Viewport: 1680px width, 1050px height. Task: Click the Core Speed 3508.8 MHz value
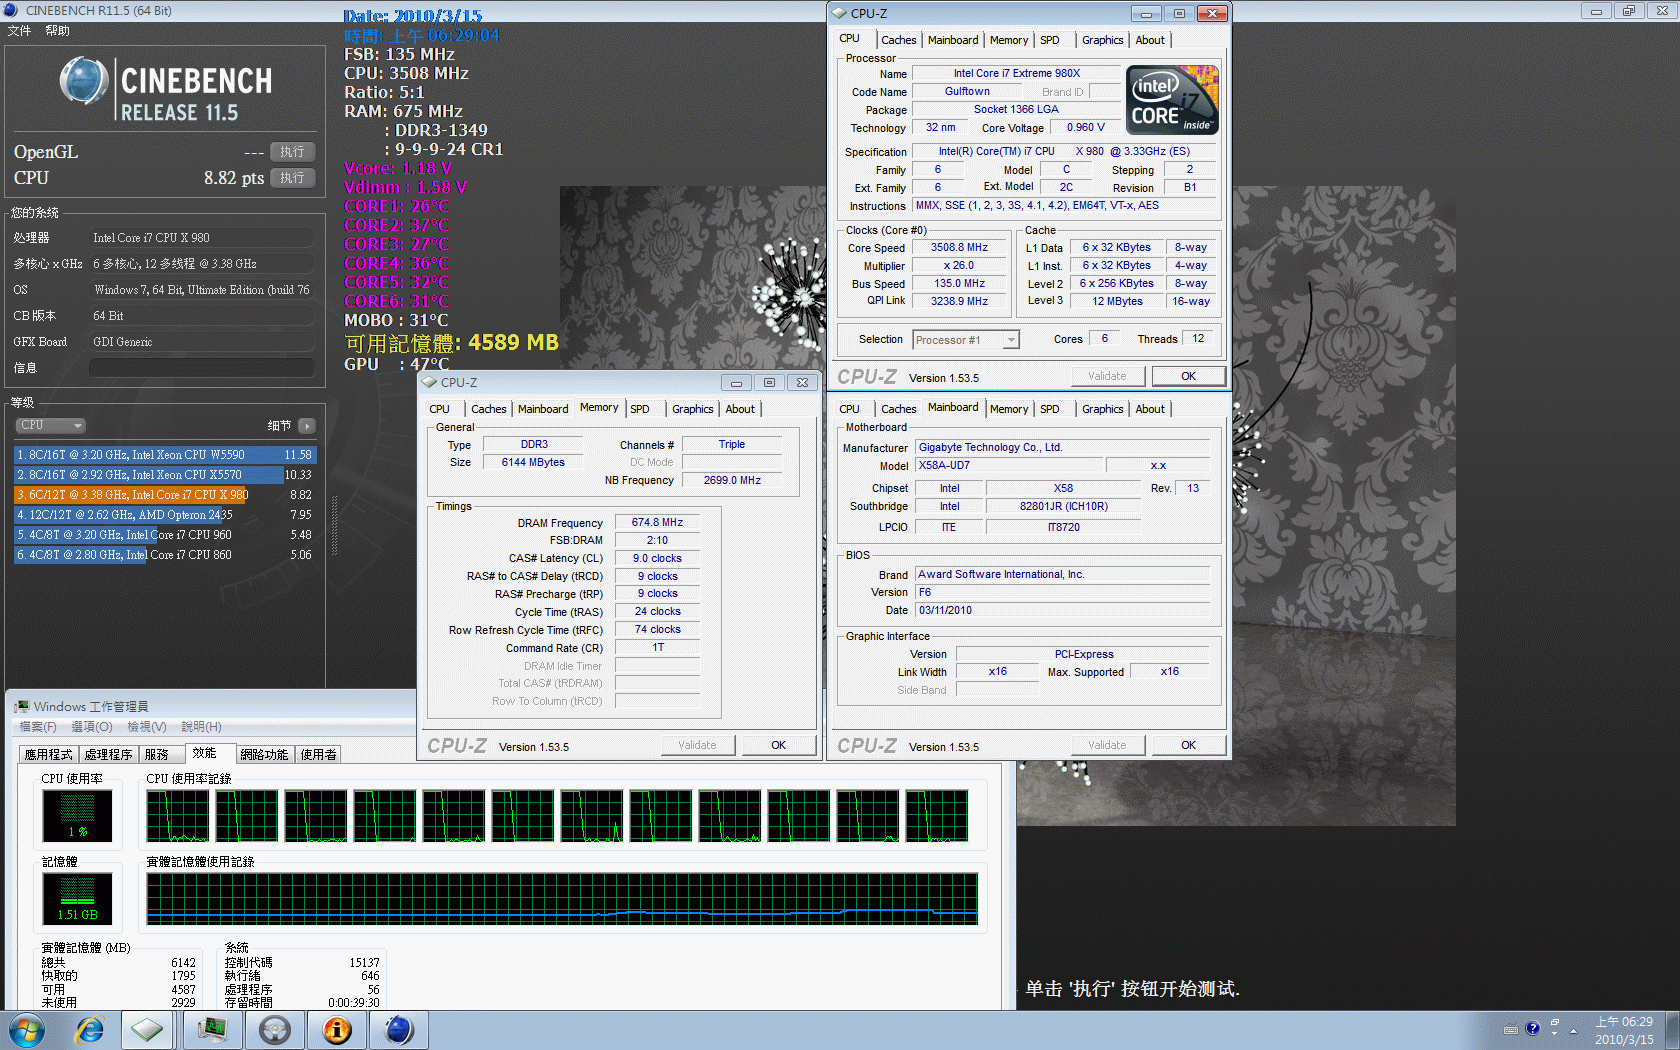tap(959, 248)
